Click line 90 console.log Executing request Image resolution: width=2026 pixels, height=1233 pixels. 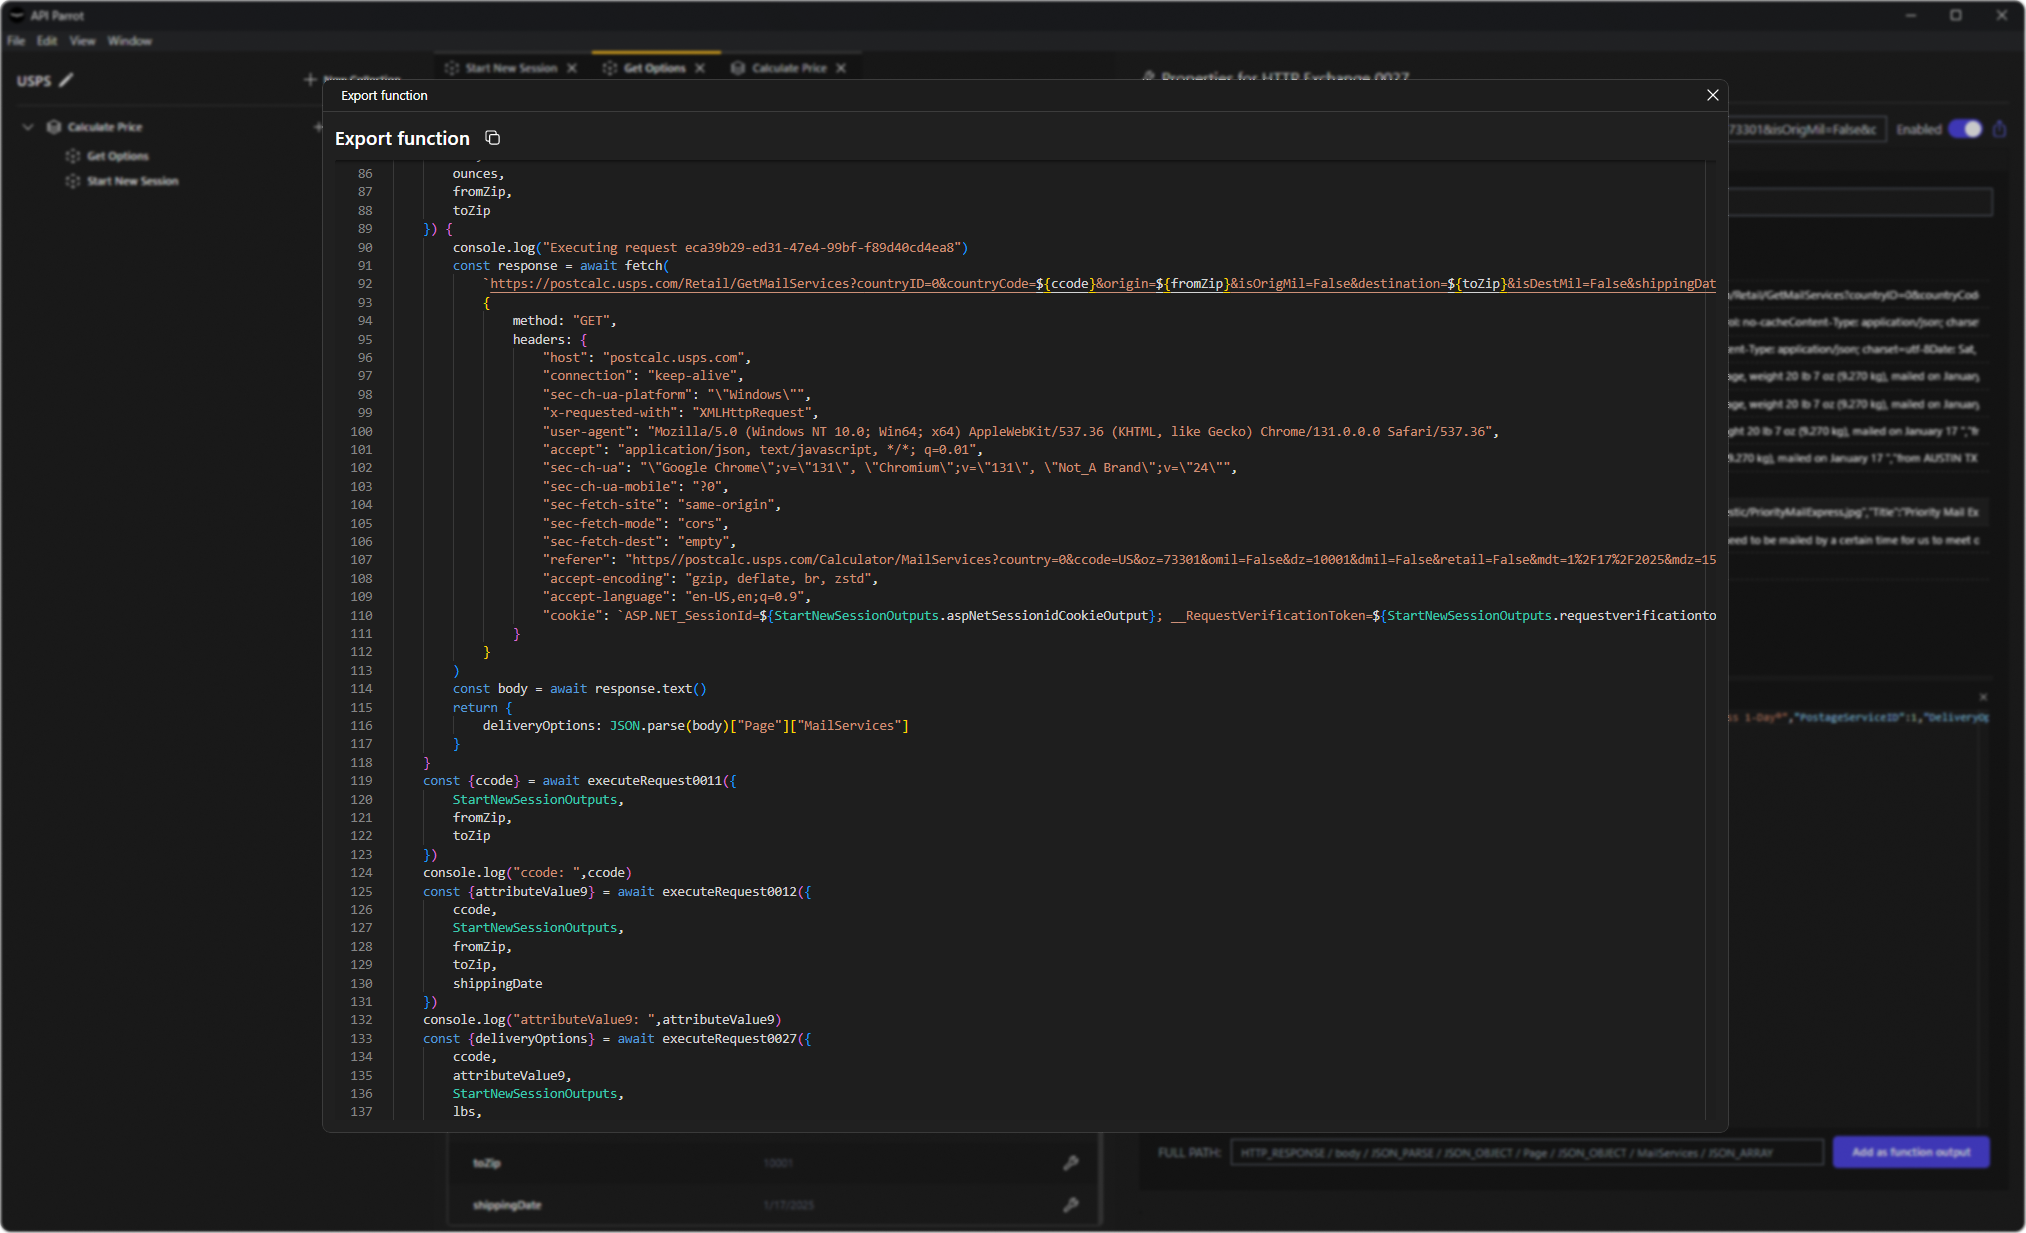pyautogui.click(x=710, y=248)
